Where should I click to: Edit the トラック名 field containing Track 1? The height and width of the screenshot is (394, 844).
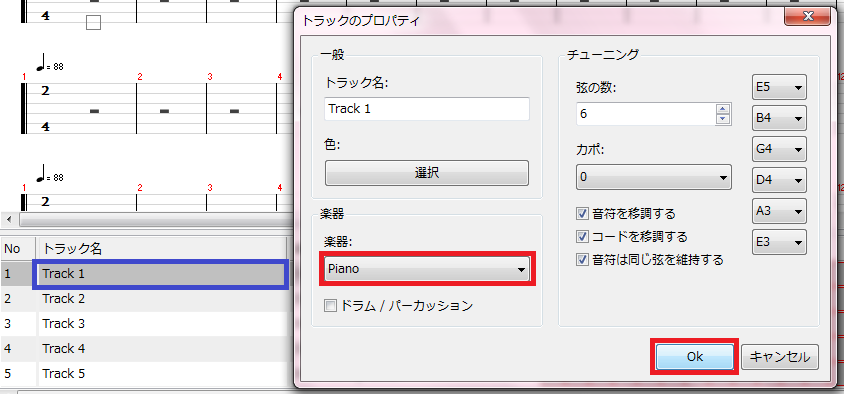point(427,109)
